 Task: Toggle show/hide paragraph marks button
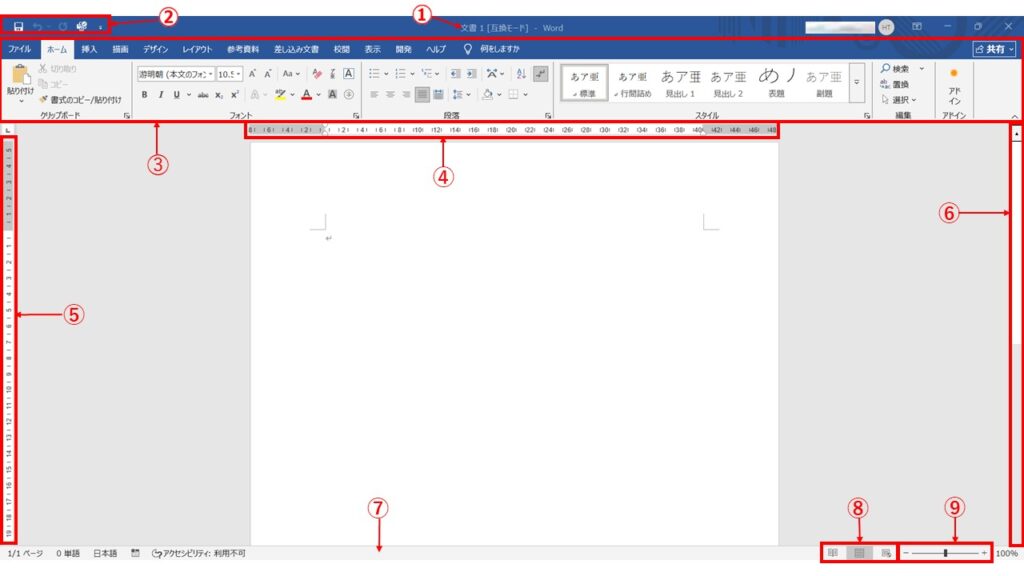click(541, 73)
